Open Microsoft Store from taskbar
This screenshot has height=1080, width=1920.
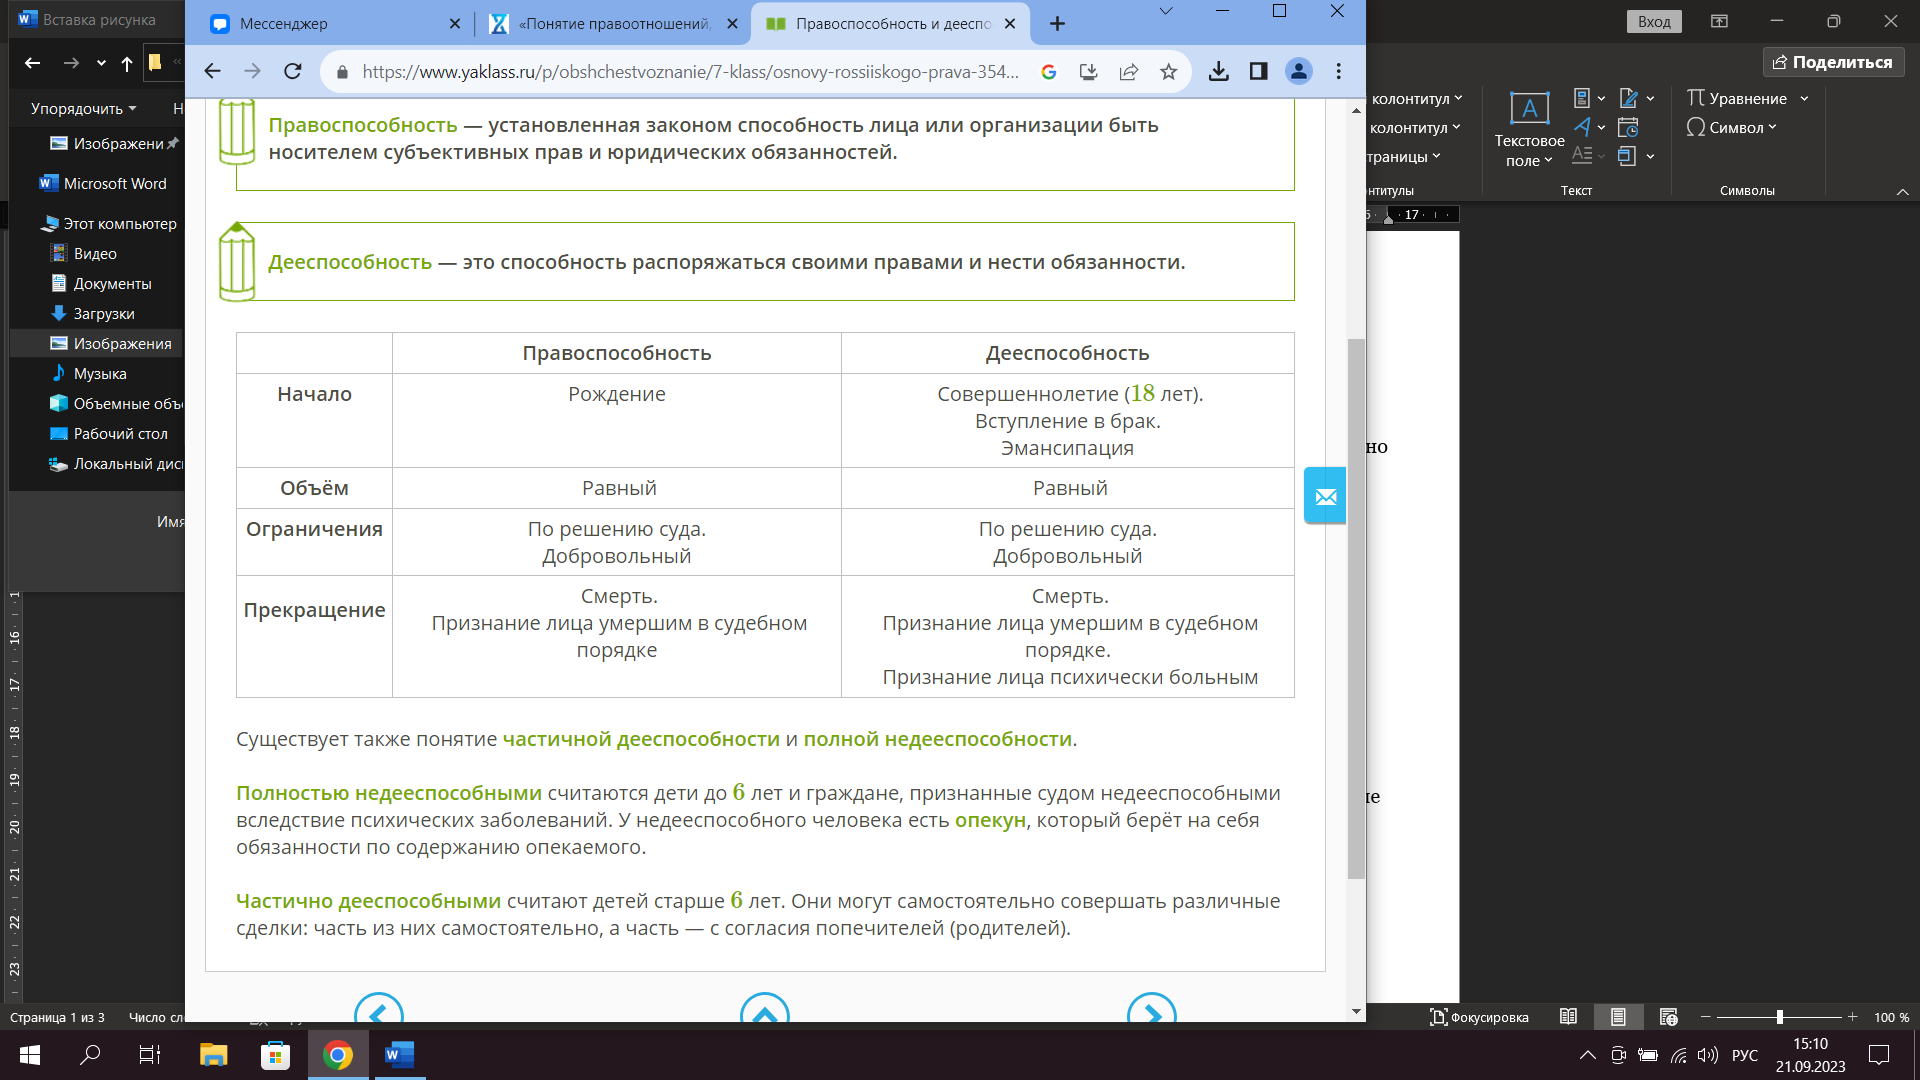tap(275, 1055)
